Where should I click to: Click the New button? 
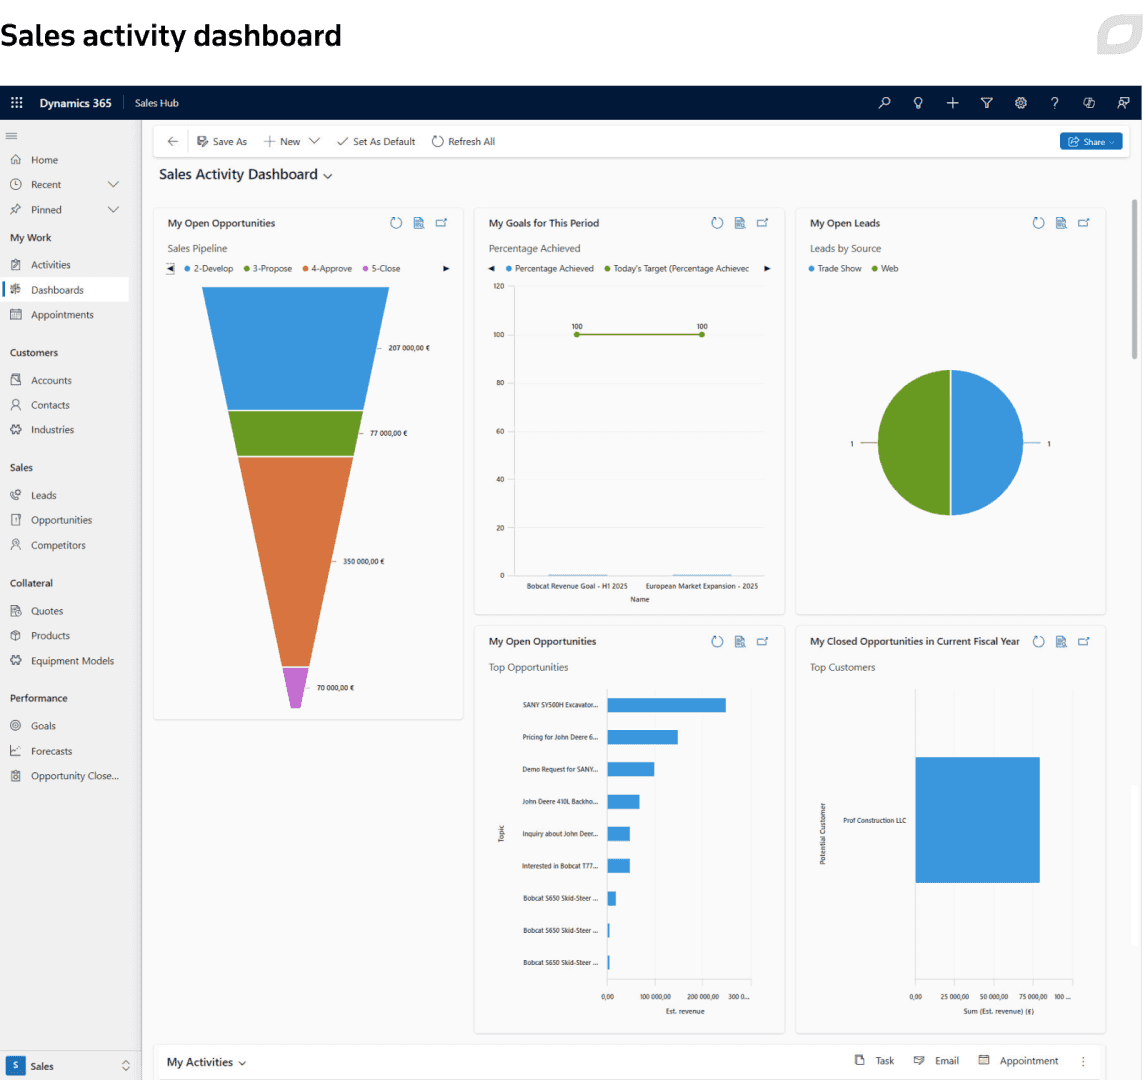tap(282, 141)
